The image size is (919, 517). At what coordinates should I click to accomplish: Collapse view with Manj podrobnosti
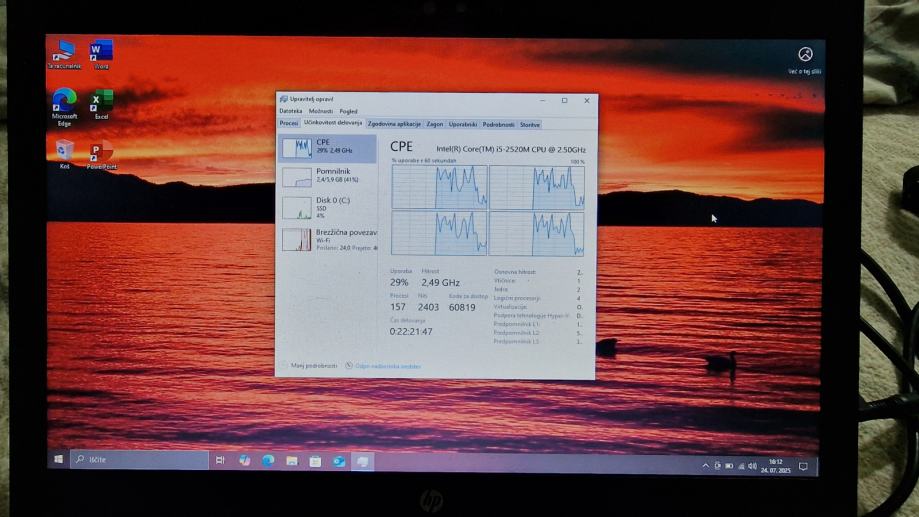click(310, 366)
